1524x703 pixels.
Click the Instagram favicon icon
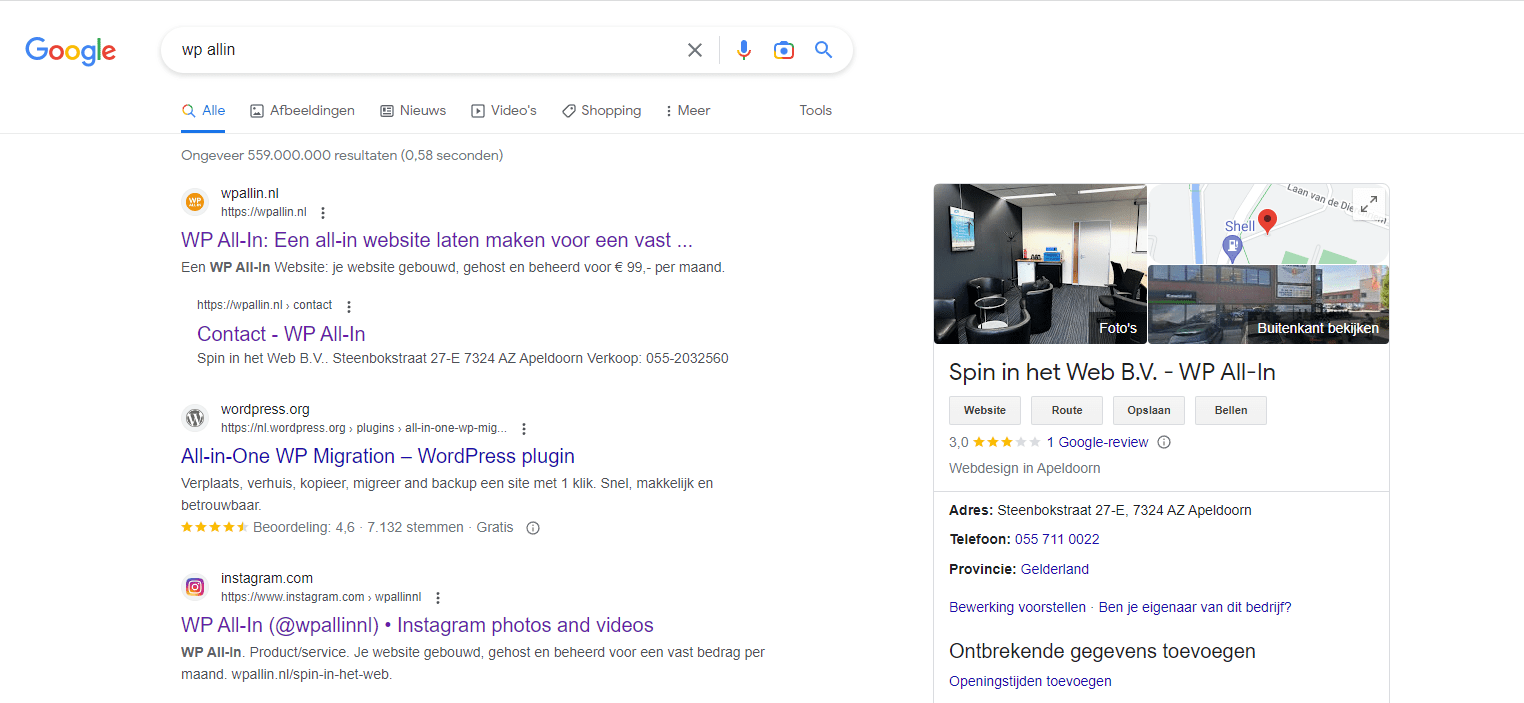pyautogui.click(x=195, y=587)
